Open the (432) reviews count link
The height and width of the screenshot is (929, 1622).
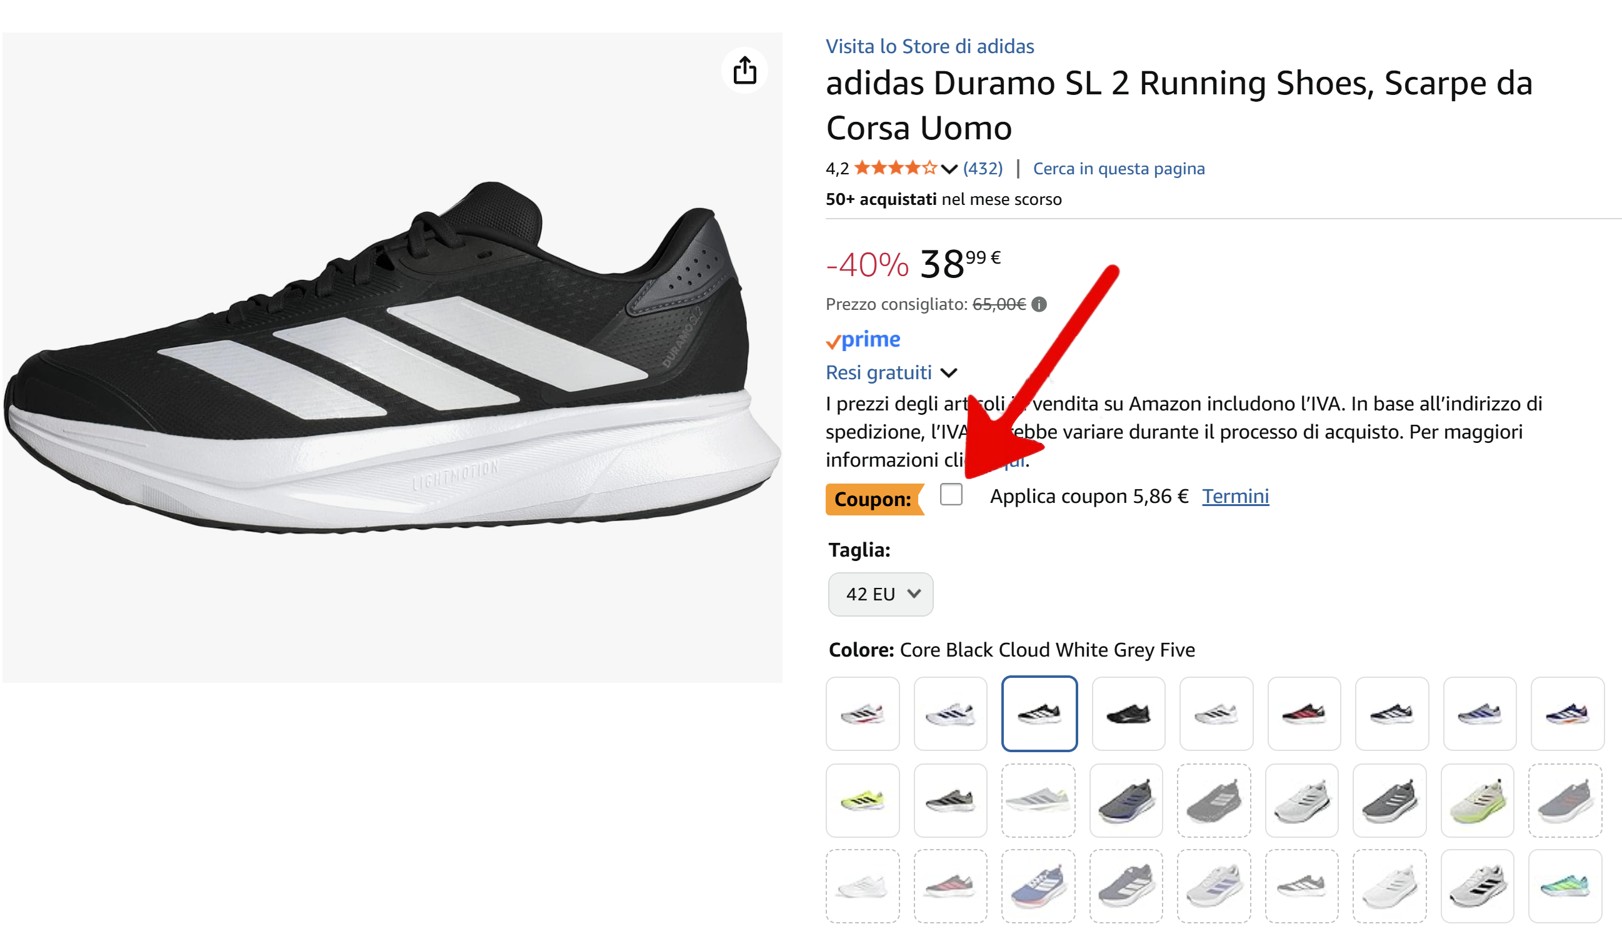pyautogui.click(x=982, y=169)
